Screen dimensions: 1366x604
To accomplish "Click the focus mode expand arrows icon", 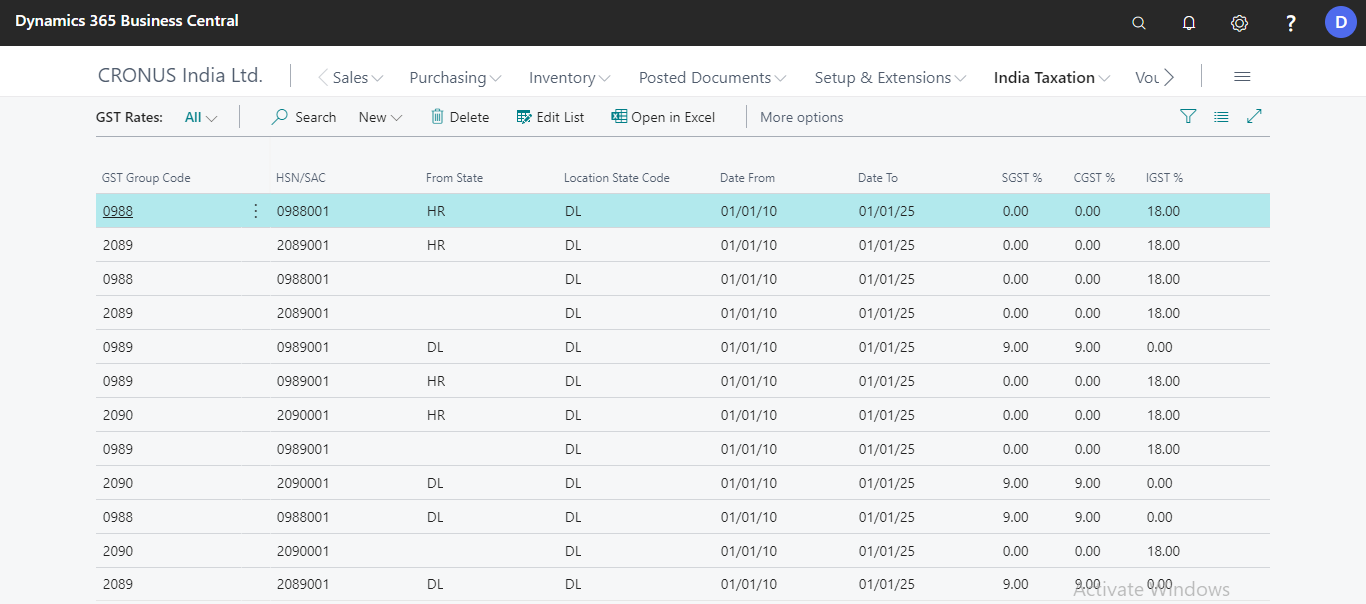I will click(1254, 116).
